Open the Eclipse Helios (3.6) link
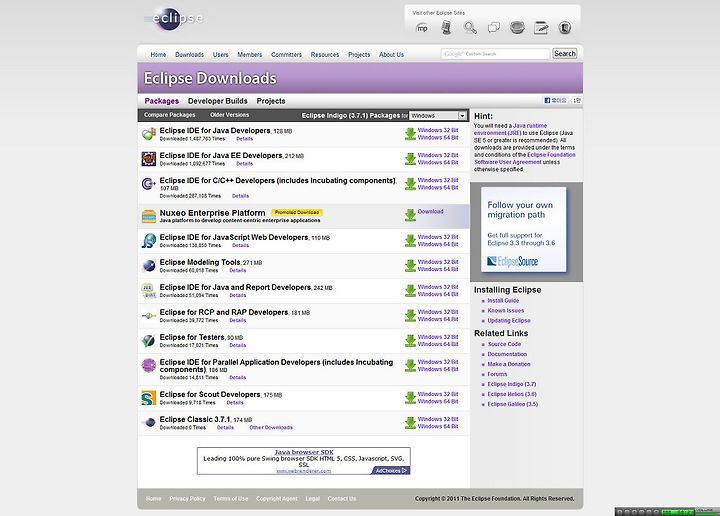This screenshot has width=720, height=516. (x=512, y=394)
